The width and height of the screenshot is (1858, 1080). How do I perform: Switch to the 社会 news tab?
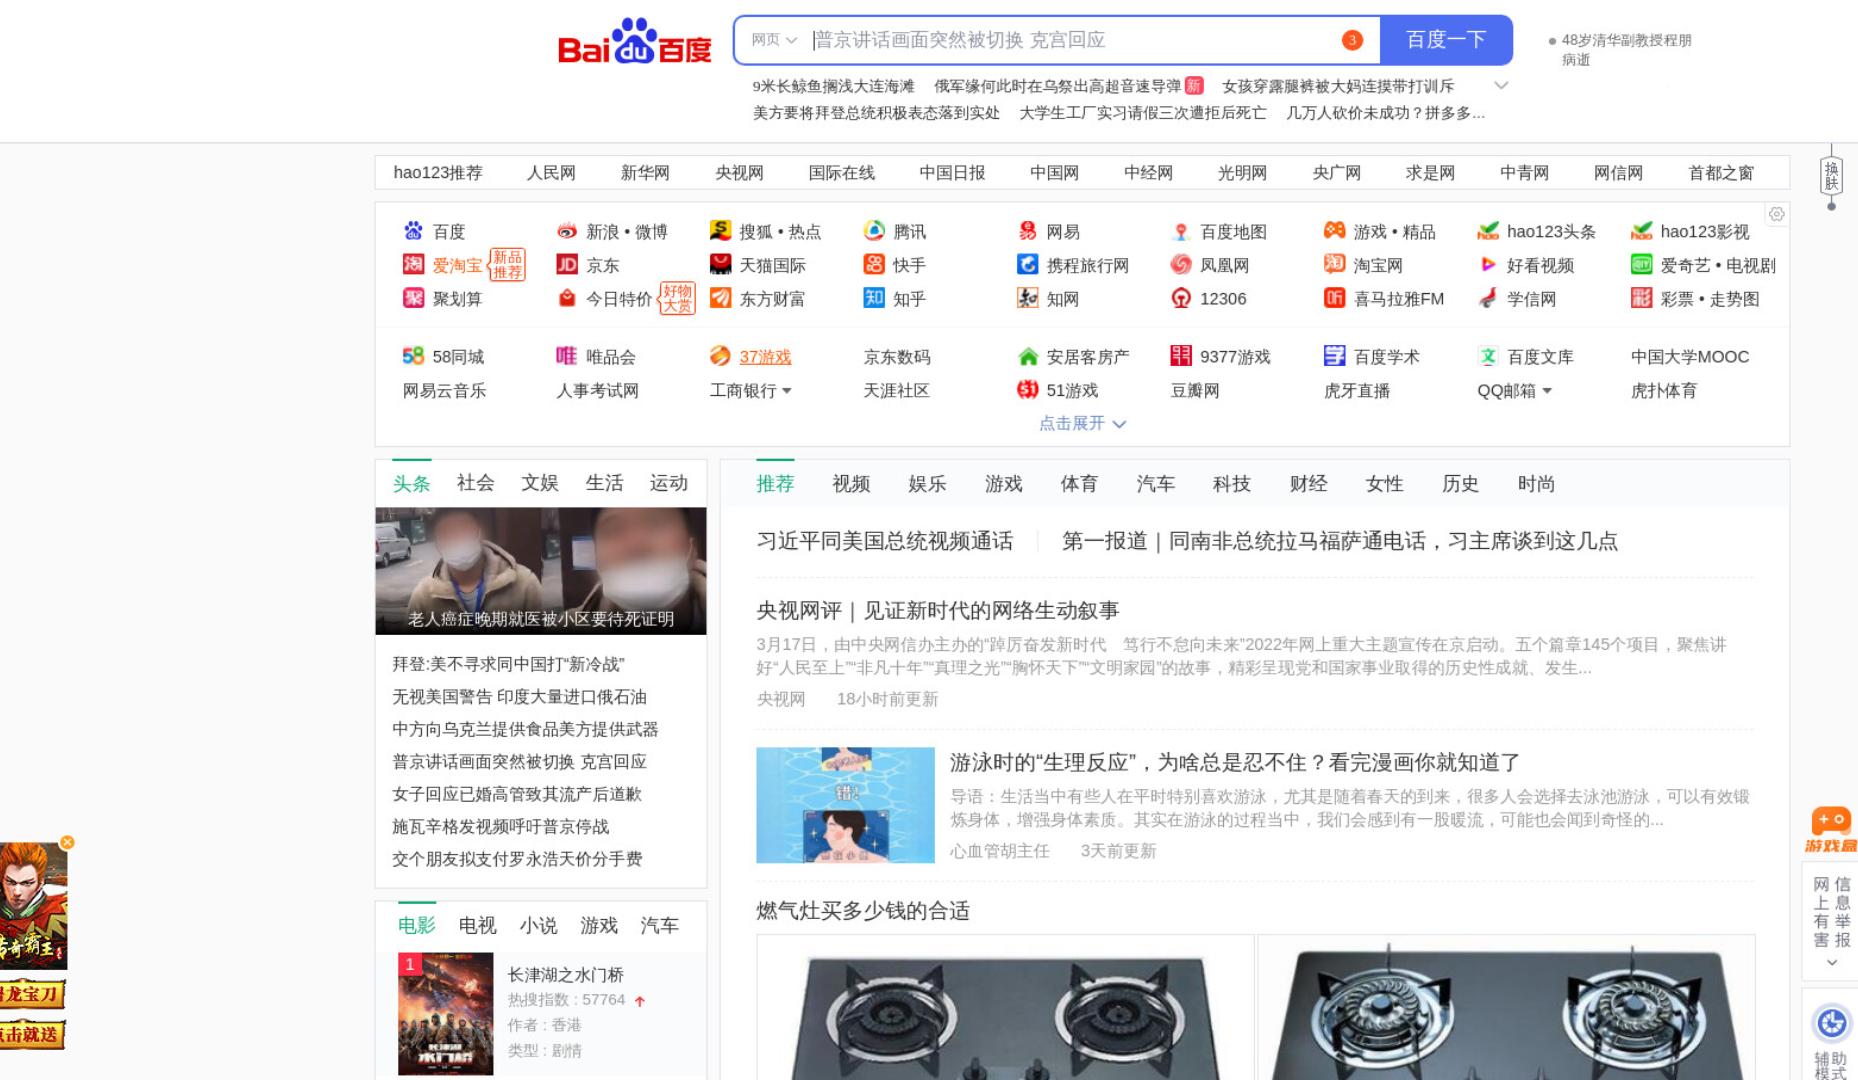475,483
